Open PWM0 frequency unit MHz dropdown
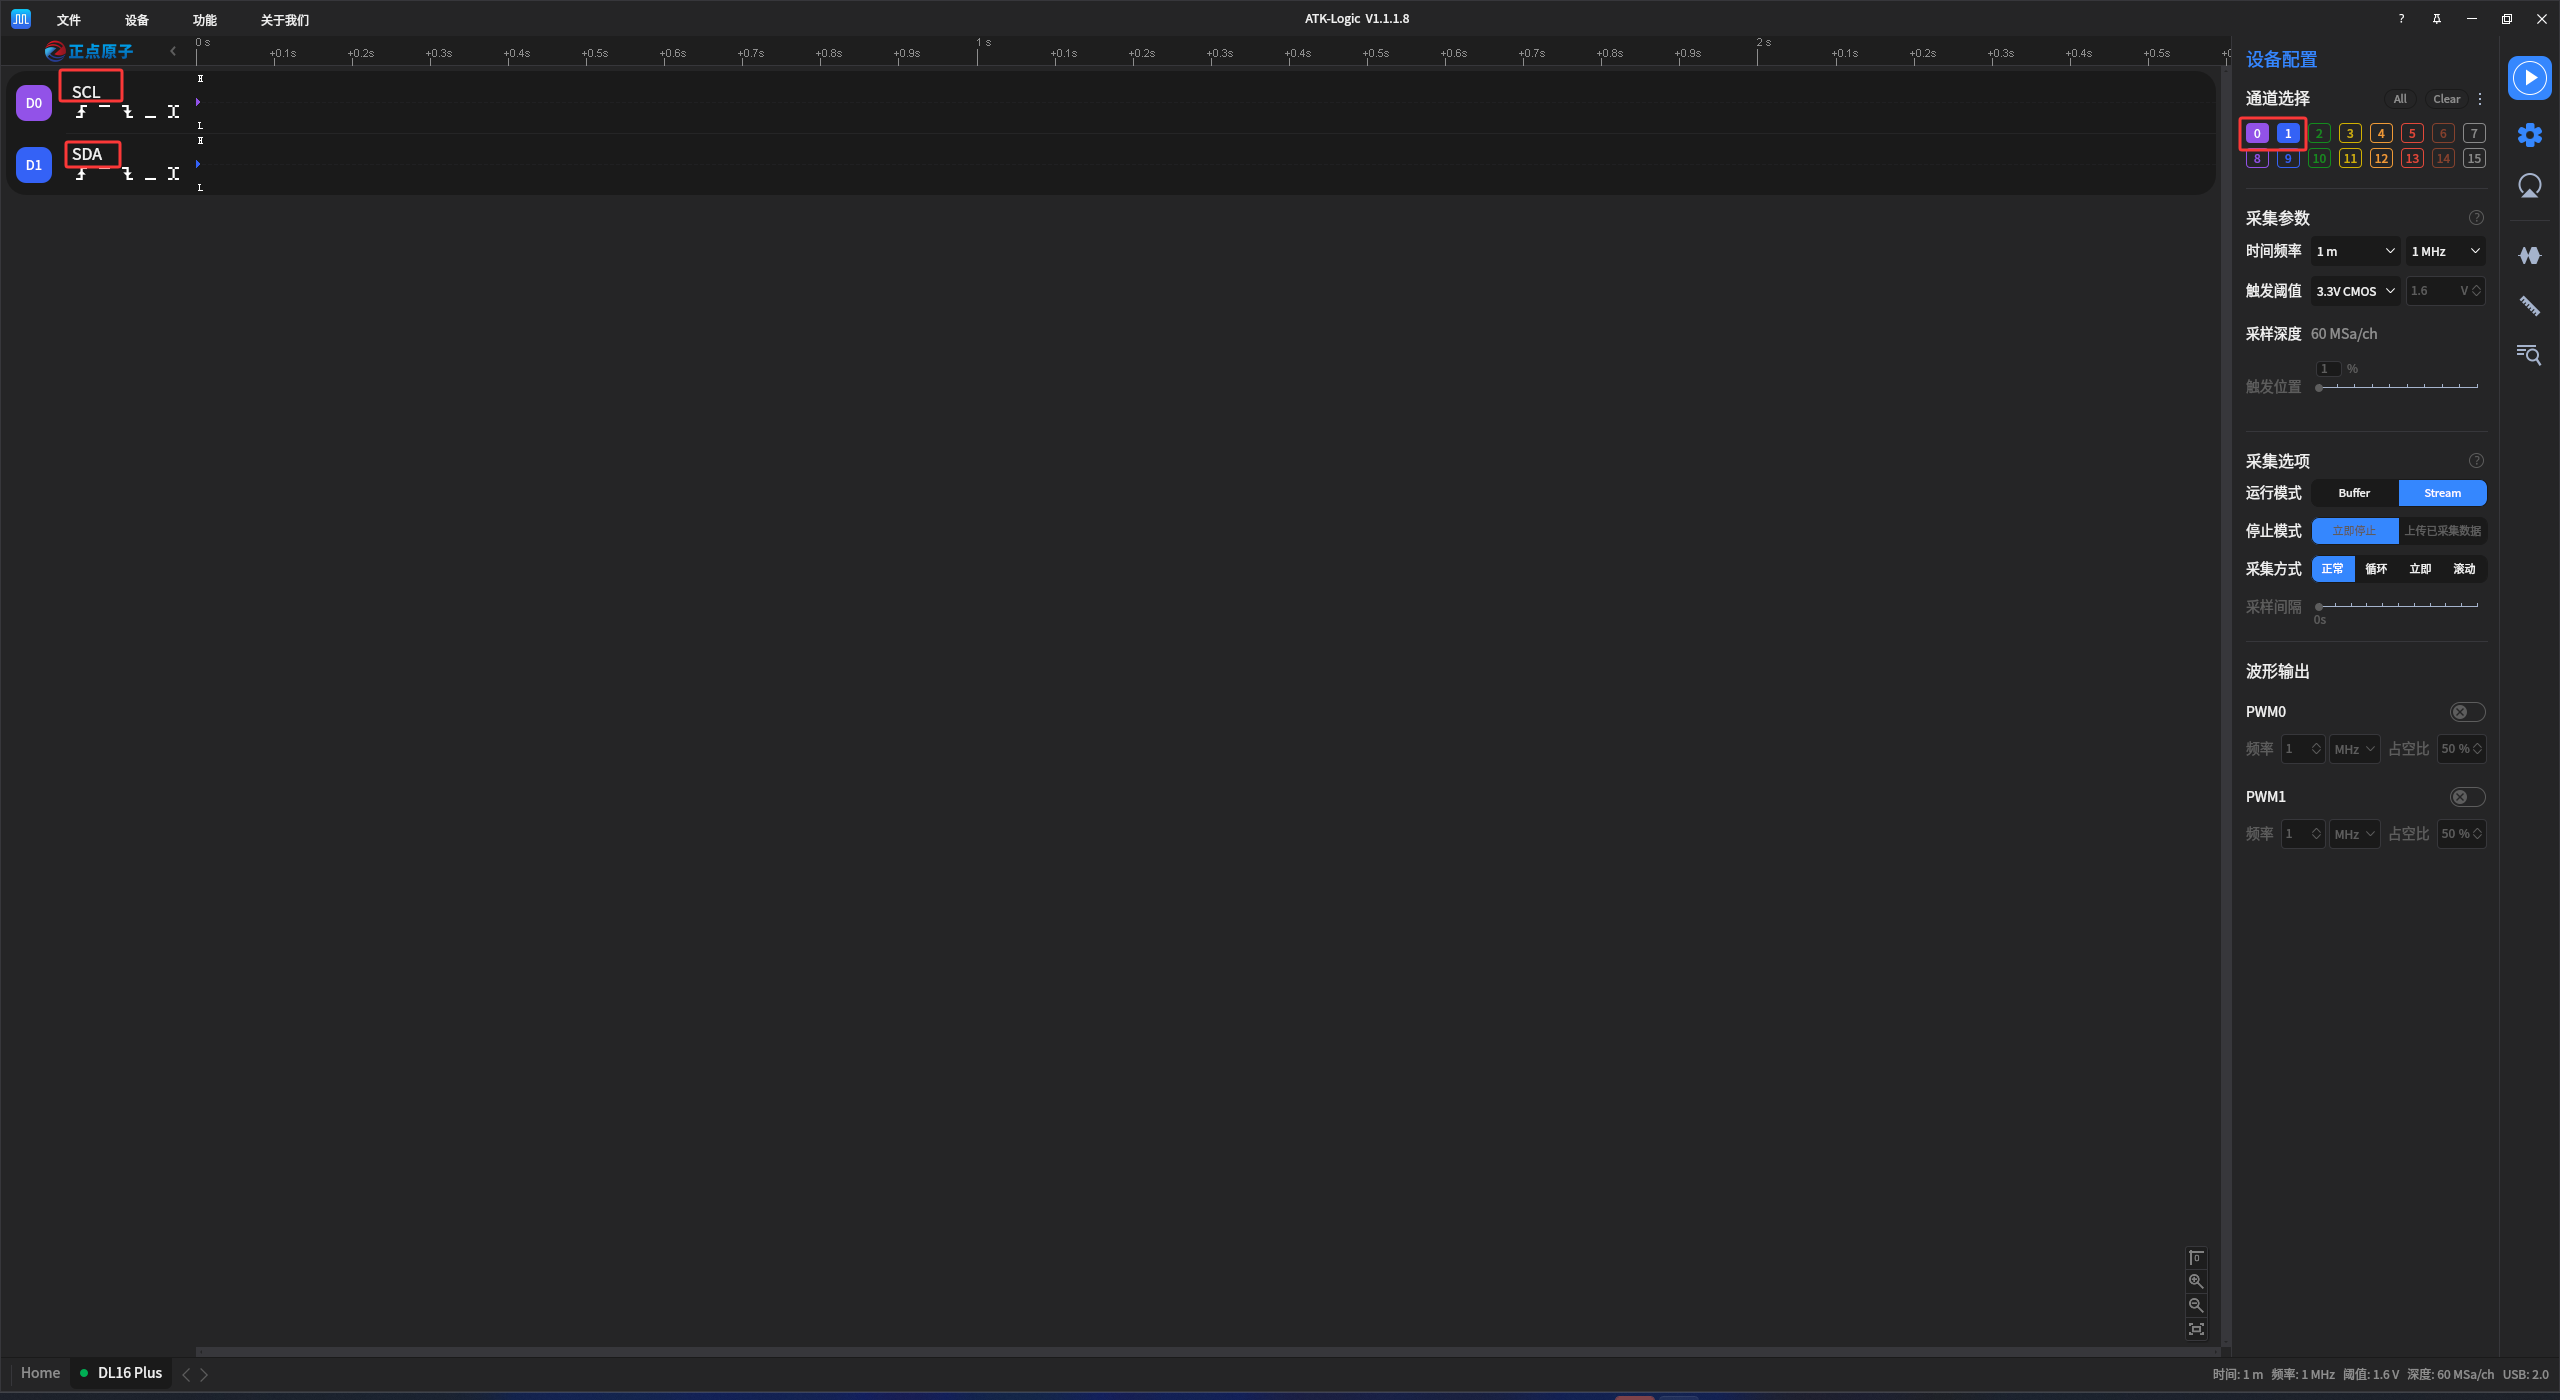 [2354, 749]
